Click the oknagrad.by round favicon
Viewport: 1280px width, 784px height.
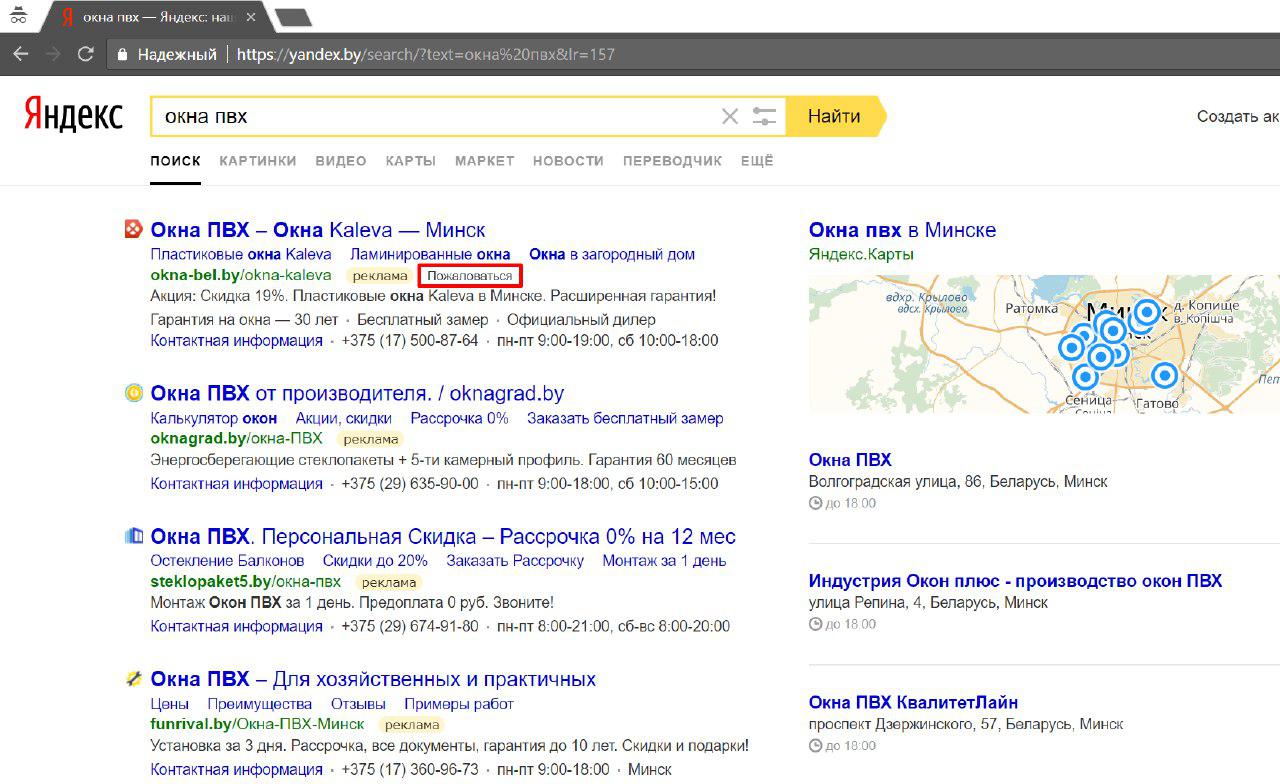133,393
